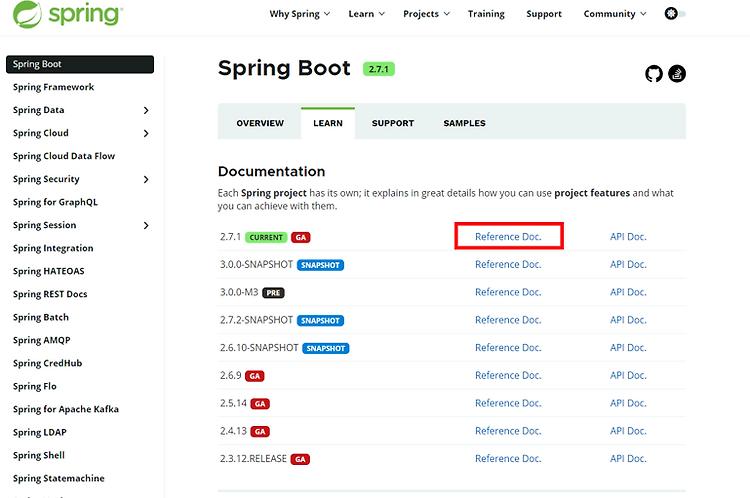Open Reference Doc. for 2.7.1
Image resolution: width=750 pixels, height=498 pixels.
tap(508, 237)
